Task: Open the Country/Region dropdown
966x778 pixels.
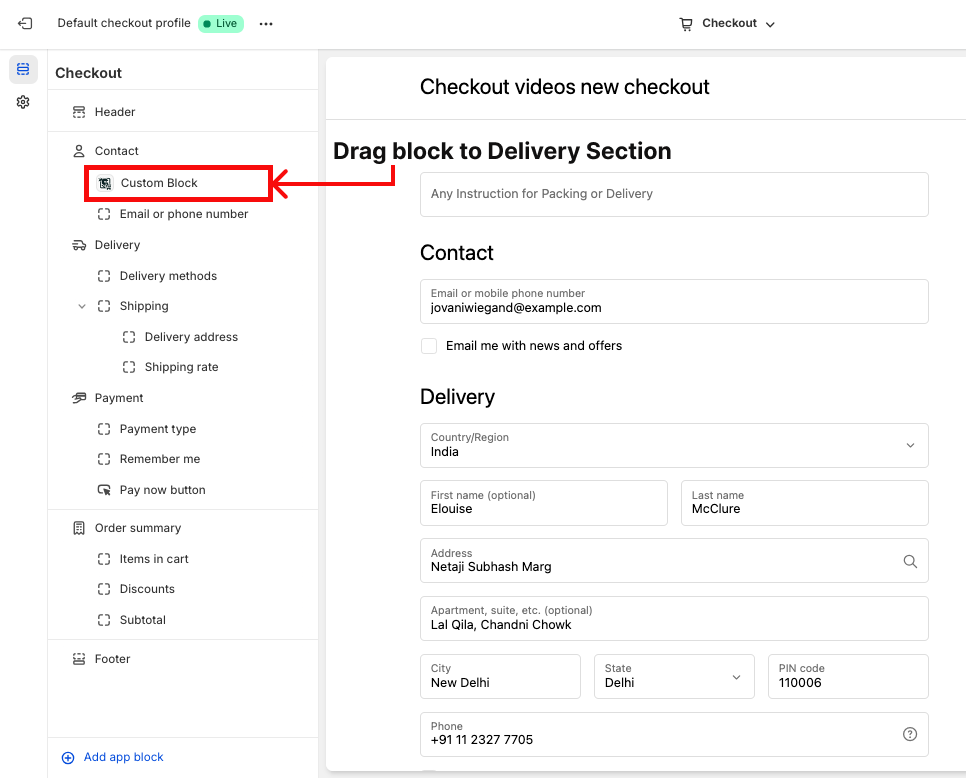Action: click(674, 445)
